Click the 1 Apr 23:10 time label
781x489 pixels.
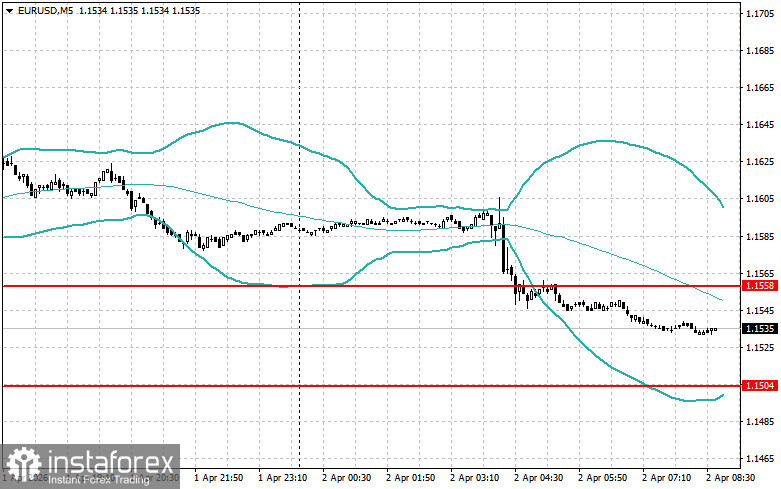(x=282, y=478)
